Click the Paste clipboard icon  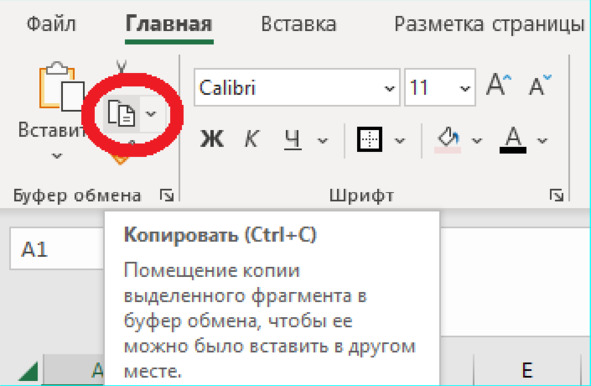pos(61,87)
